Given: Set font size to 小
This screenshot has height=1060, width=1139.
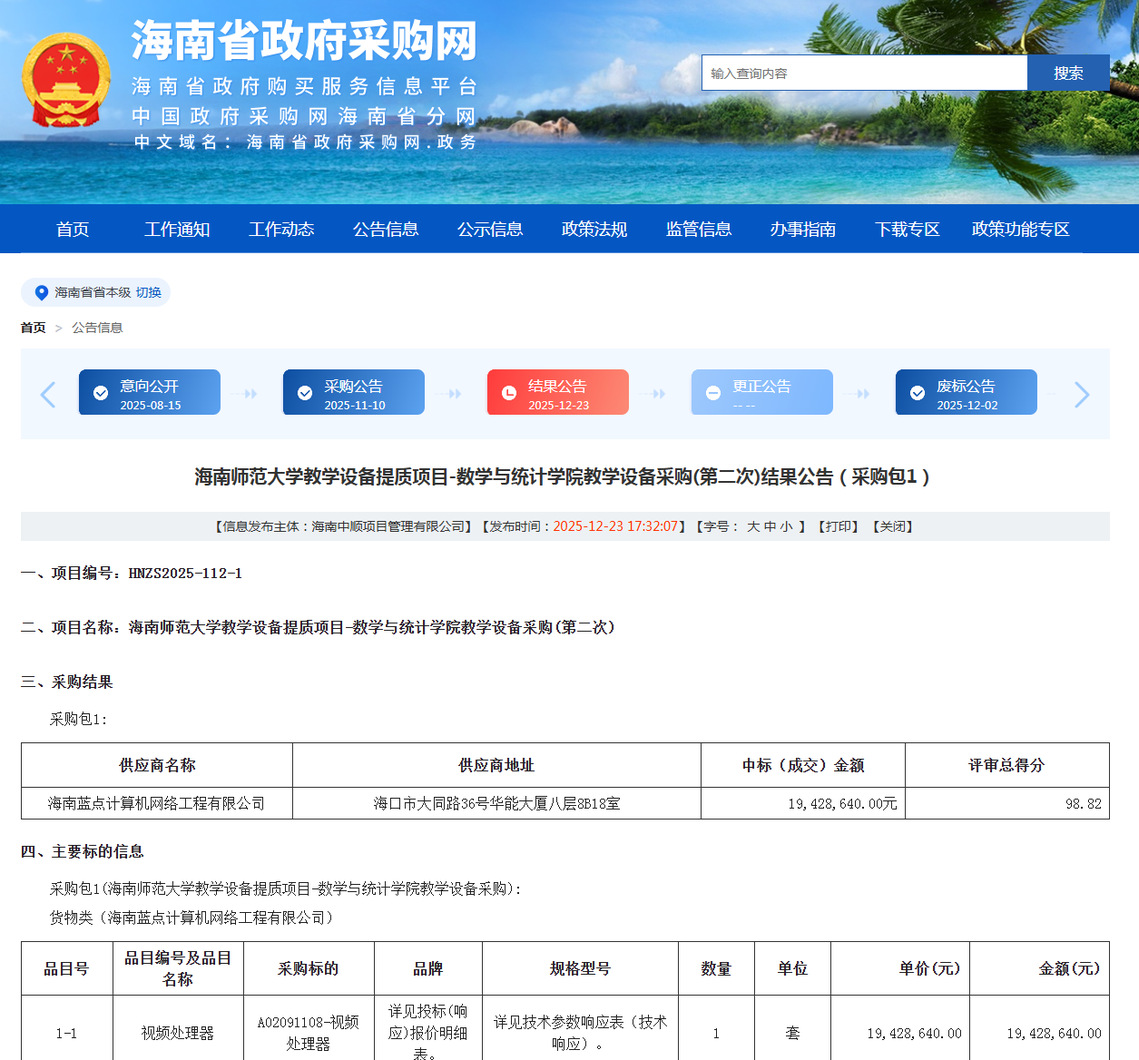Looking at the screenshot, I should tap(786, 527).
